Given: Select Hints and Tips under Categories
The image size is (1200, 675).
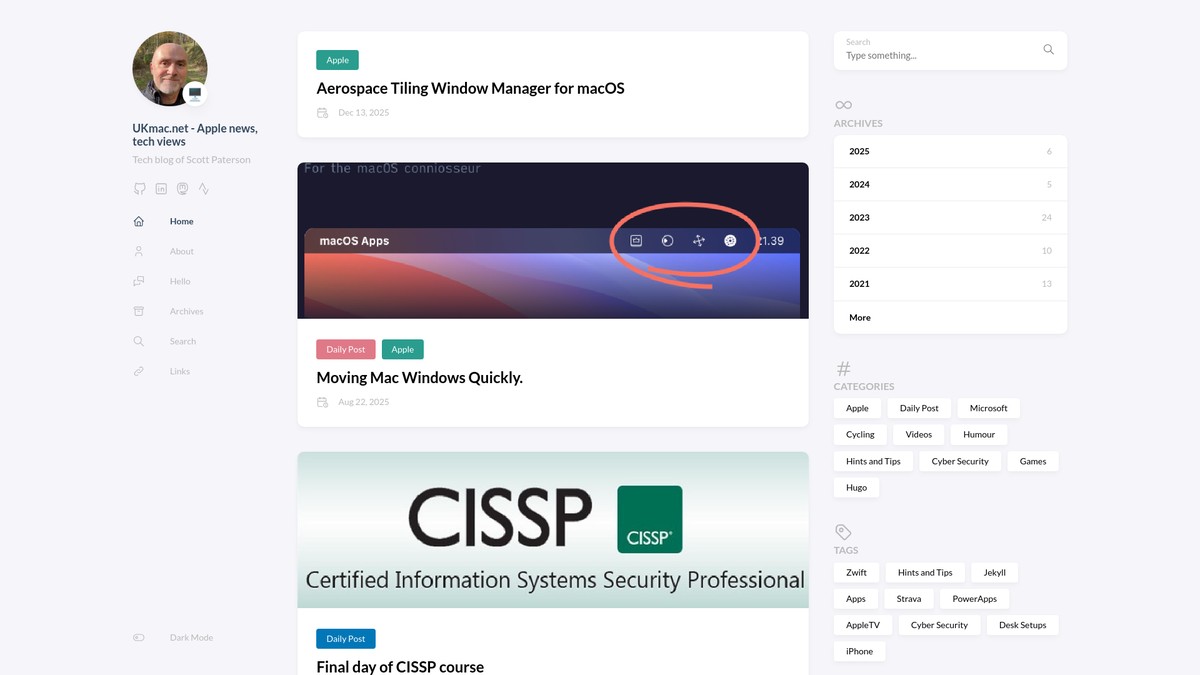Looking at the screenshot, I should coord(873,461).
